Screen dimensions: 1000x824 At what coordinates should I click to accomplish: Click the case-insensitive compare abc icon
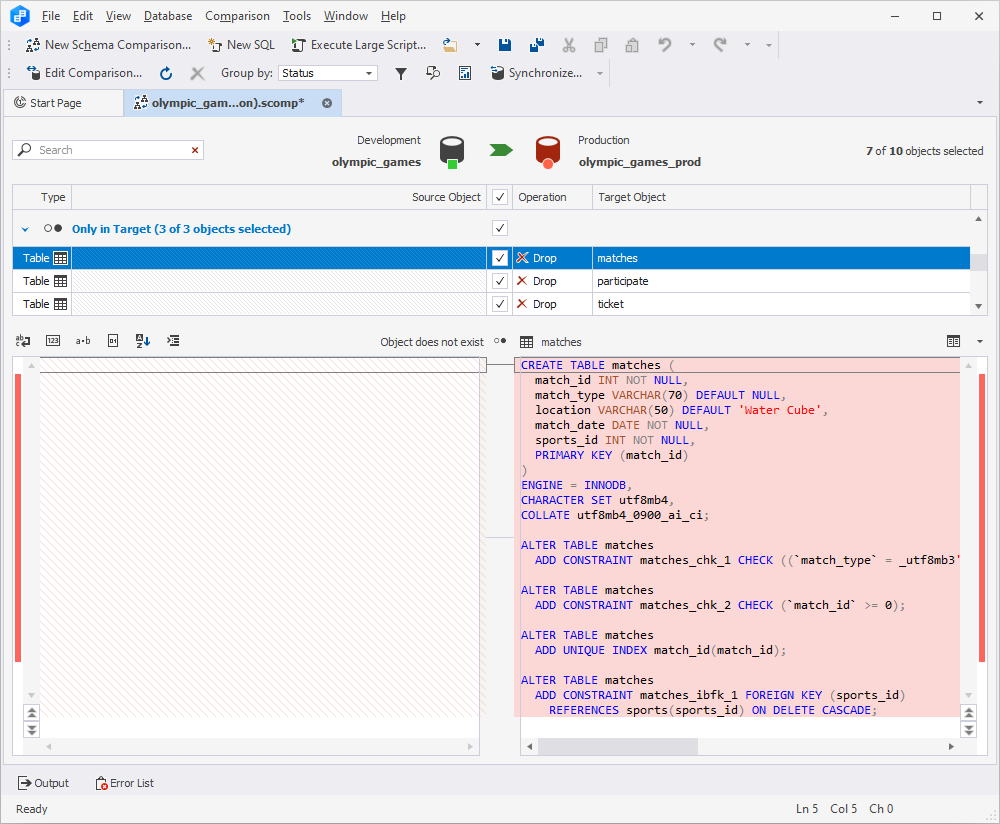[22, 341]
